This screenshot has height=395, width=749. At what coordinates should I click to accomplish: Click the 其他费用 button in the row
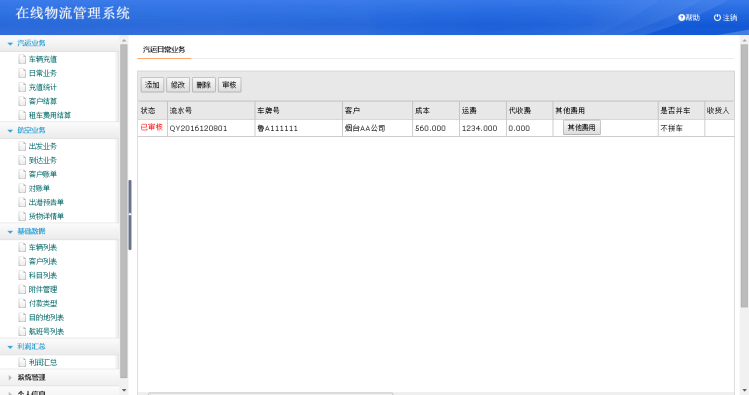pos(581,128)
